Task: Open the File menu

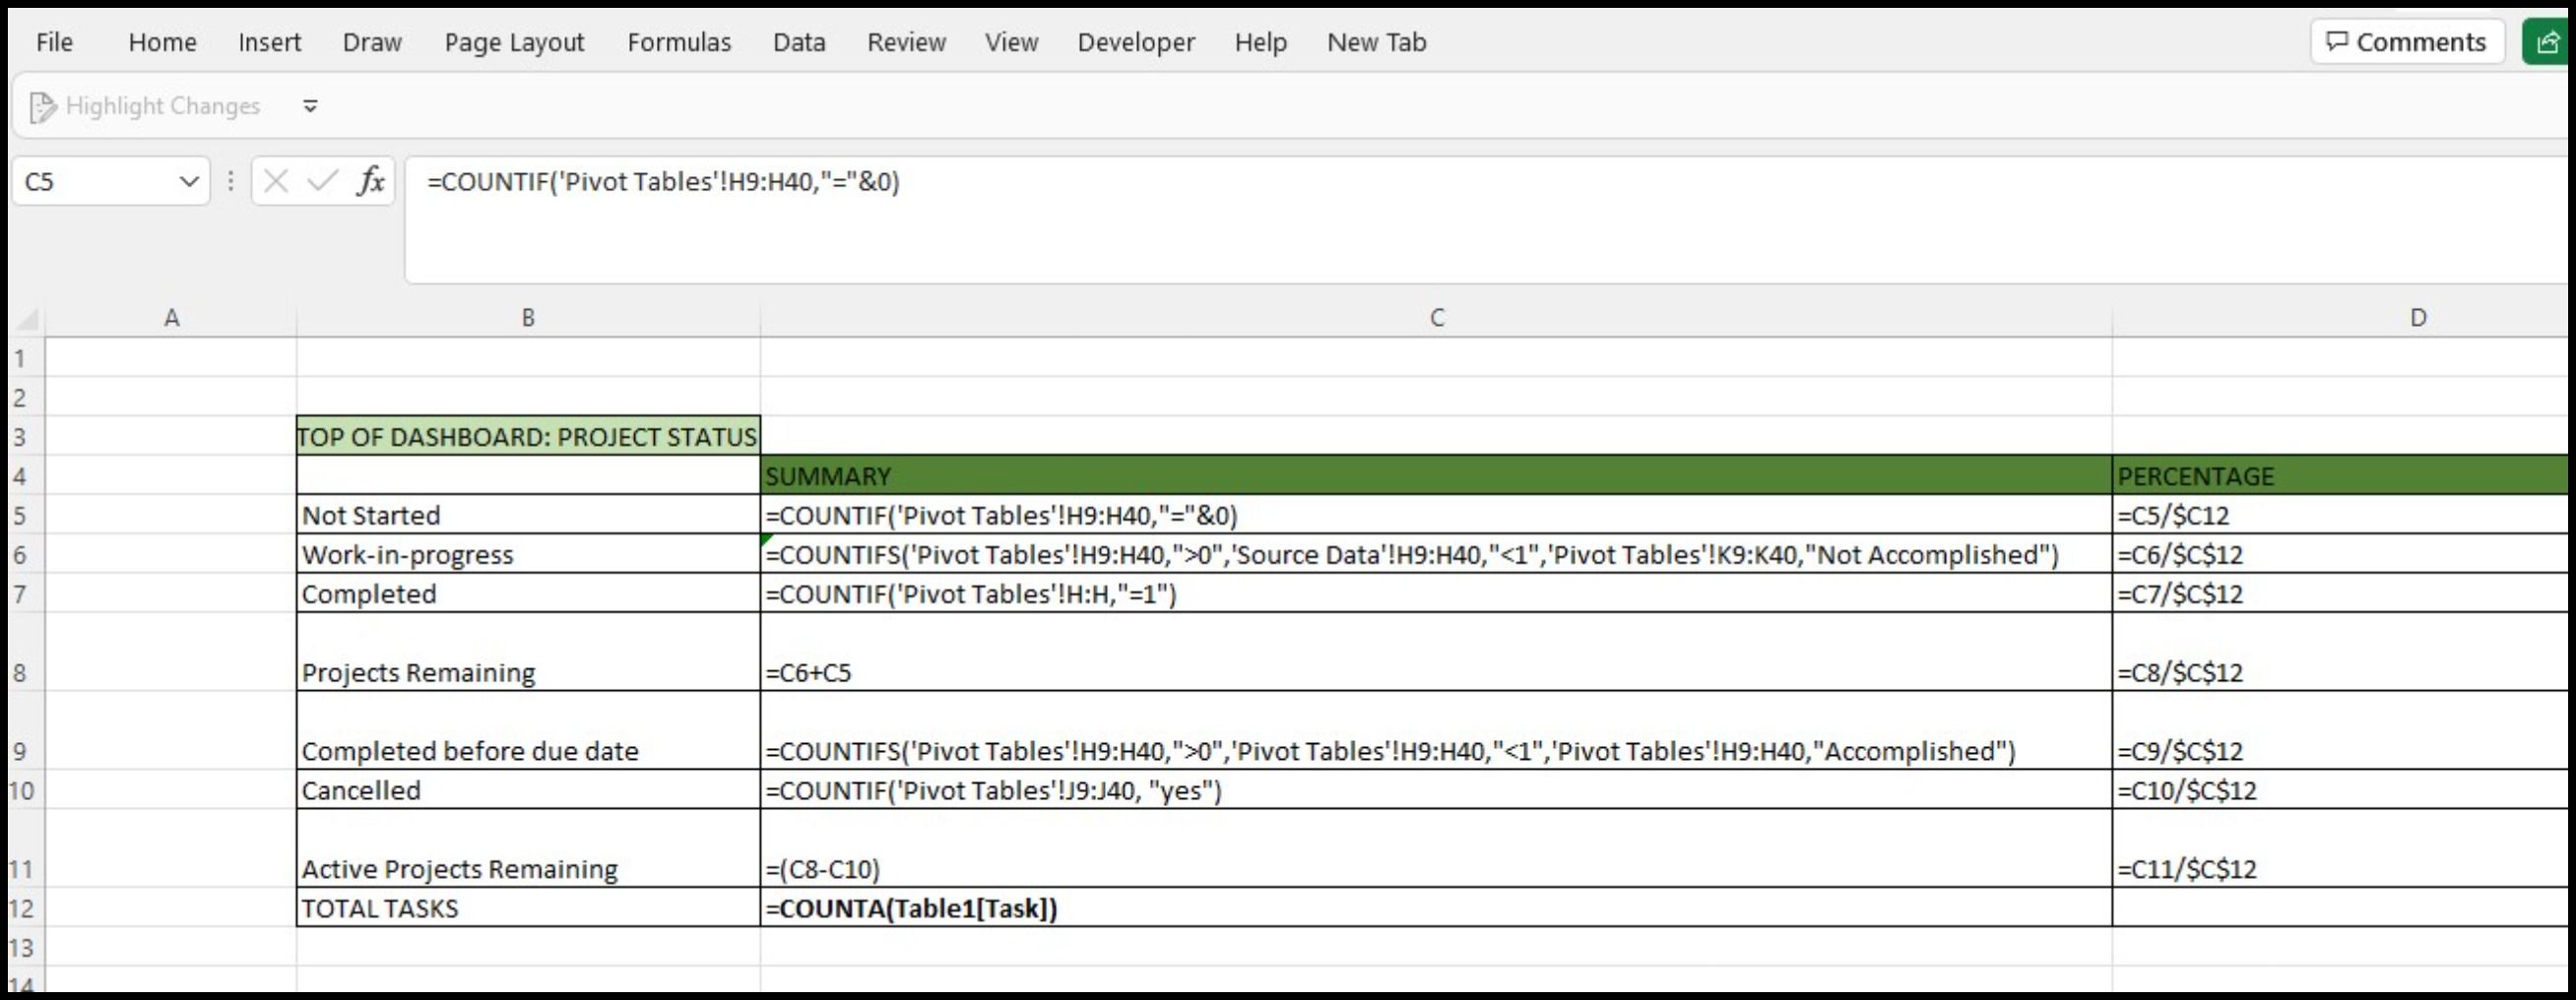Action: (54, 42)
